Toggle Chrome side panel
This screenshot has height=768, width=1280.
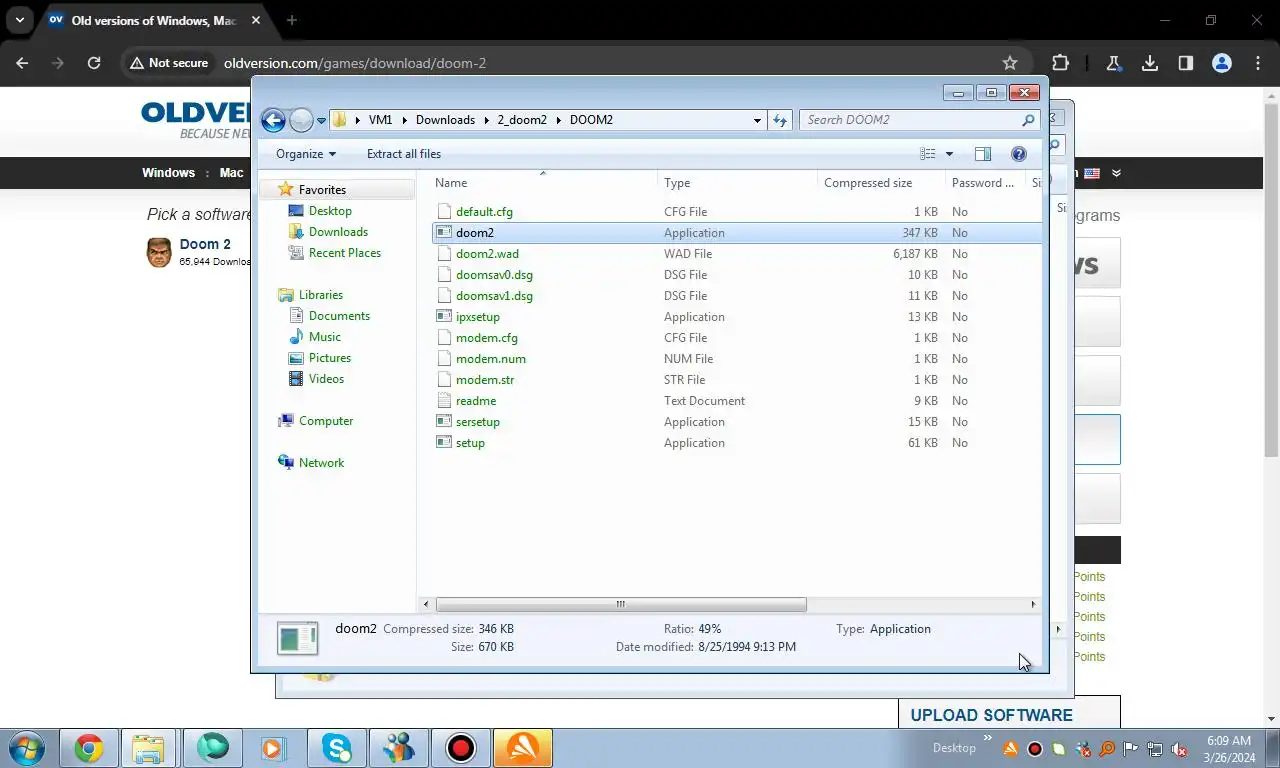tap(1186, 63)
